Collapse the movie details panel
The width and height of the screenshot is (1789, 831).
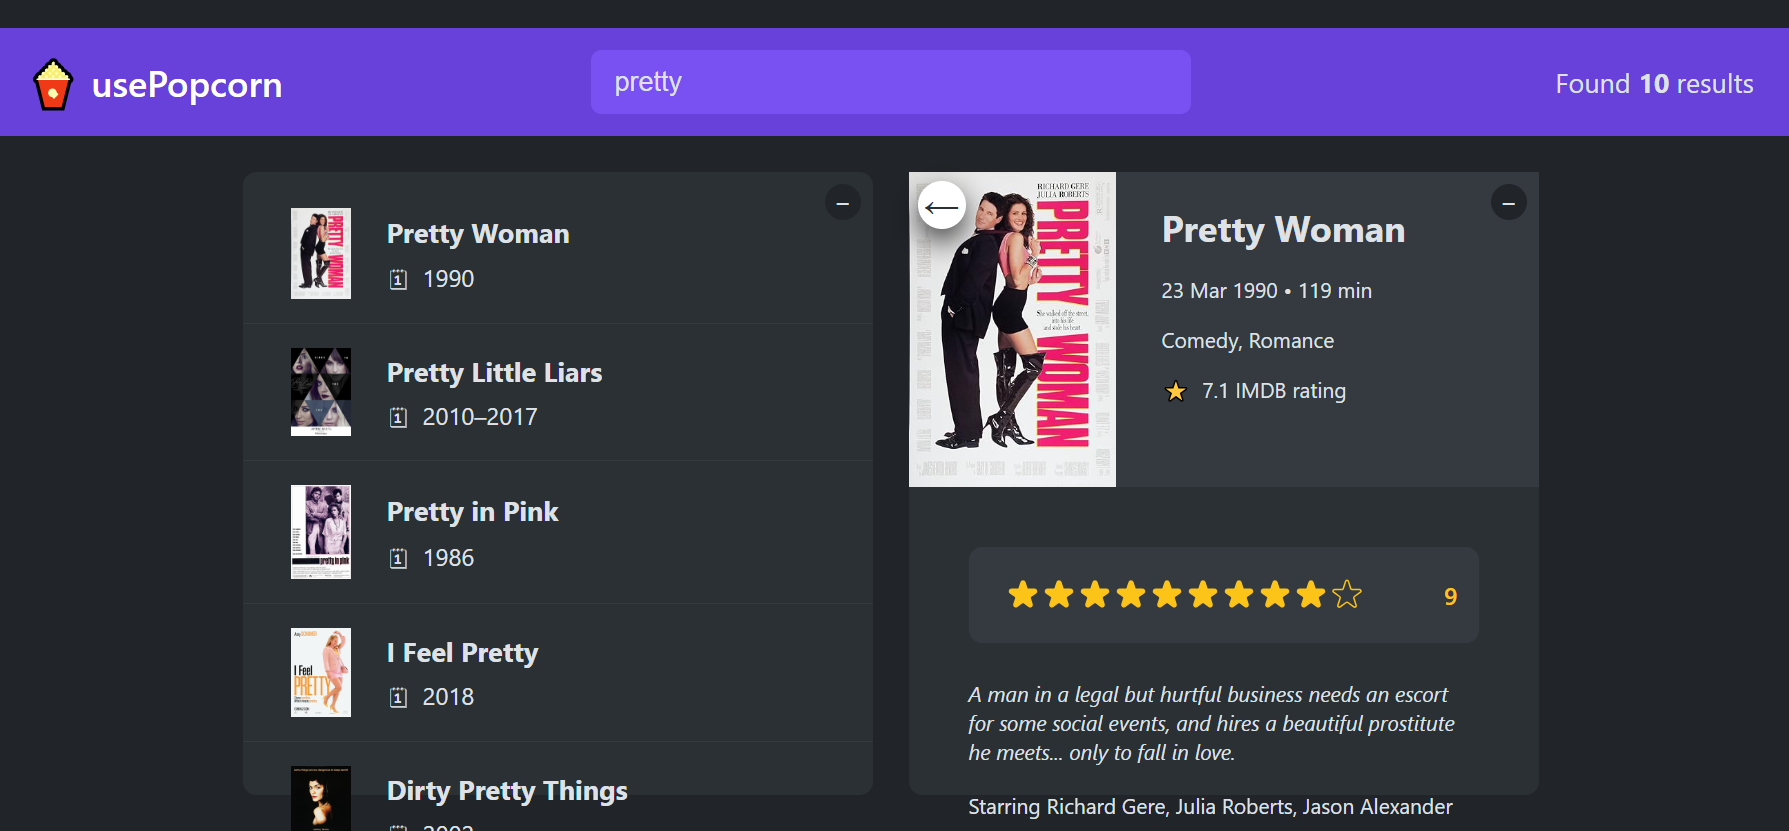pos(1508,203)
